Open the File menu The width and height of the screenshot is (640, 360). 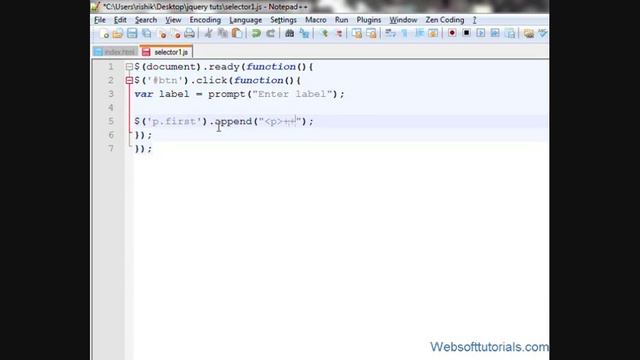[100, 20]
